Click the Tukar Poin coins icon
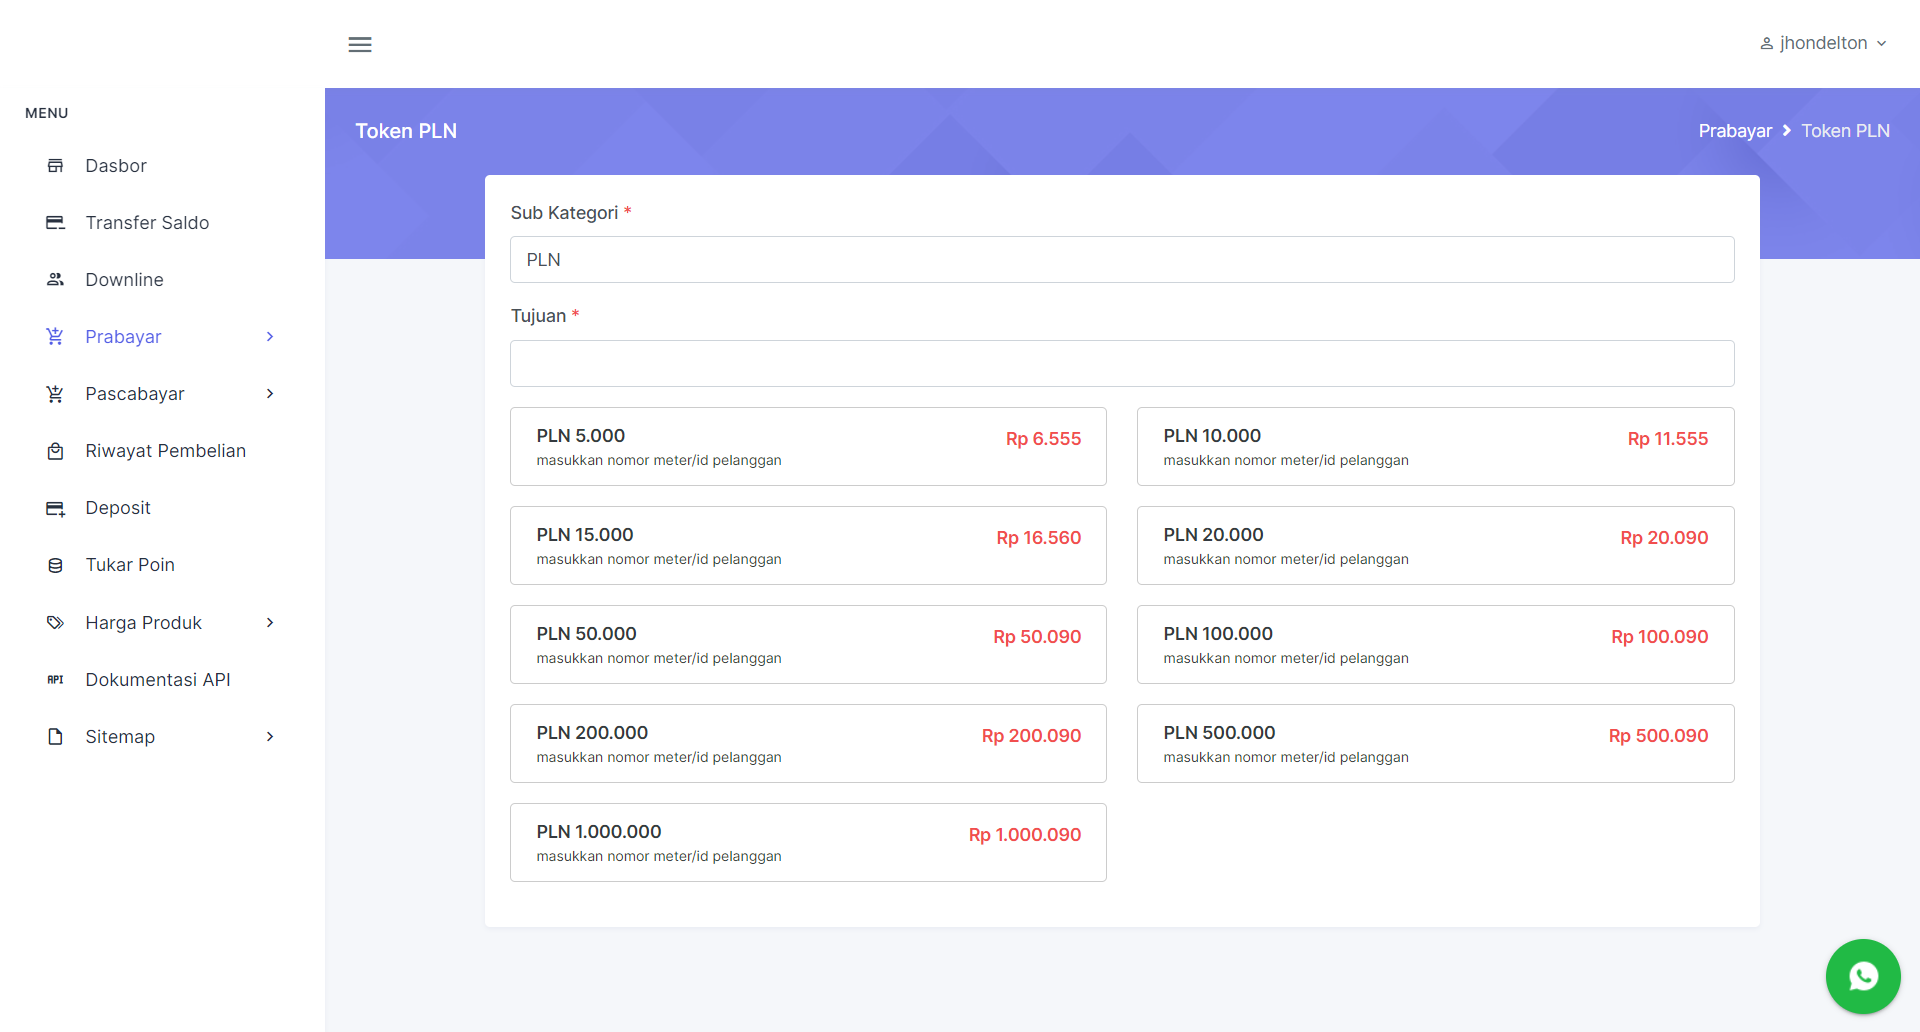 pyautogui.click(x=56, y=565)
